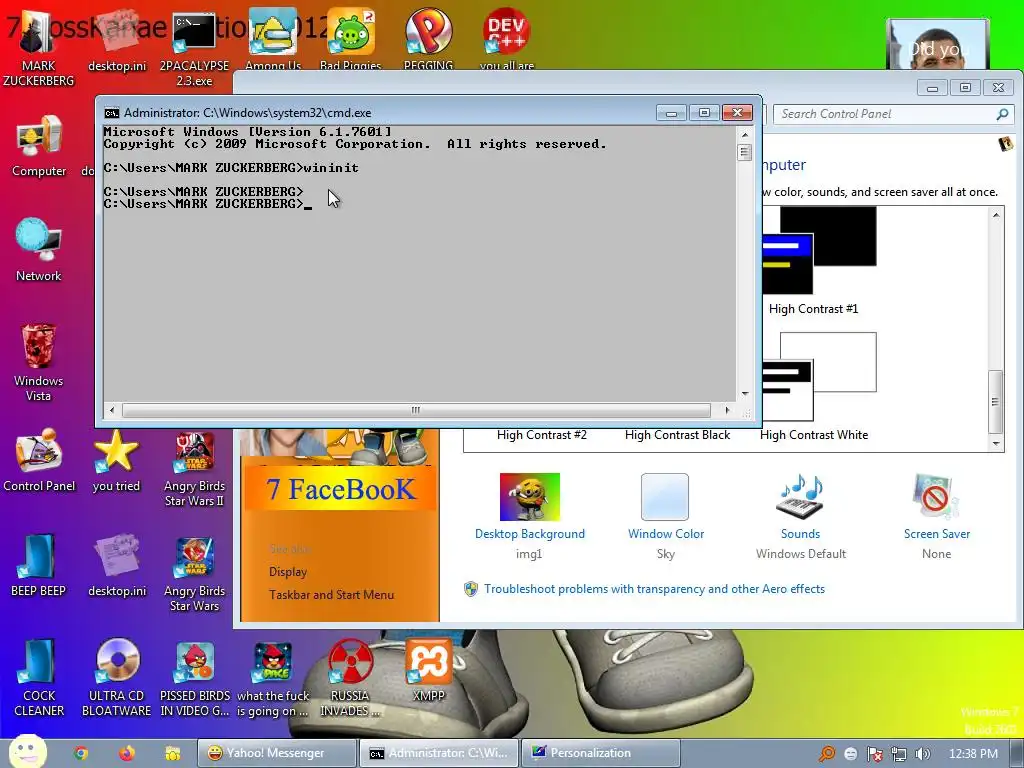This screenshot has width=1024, height=768.
Task: Click cmd vertical scrollbar up arrow
Action: (744, 135)
